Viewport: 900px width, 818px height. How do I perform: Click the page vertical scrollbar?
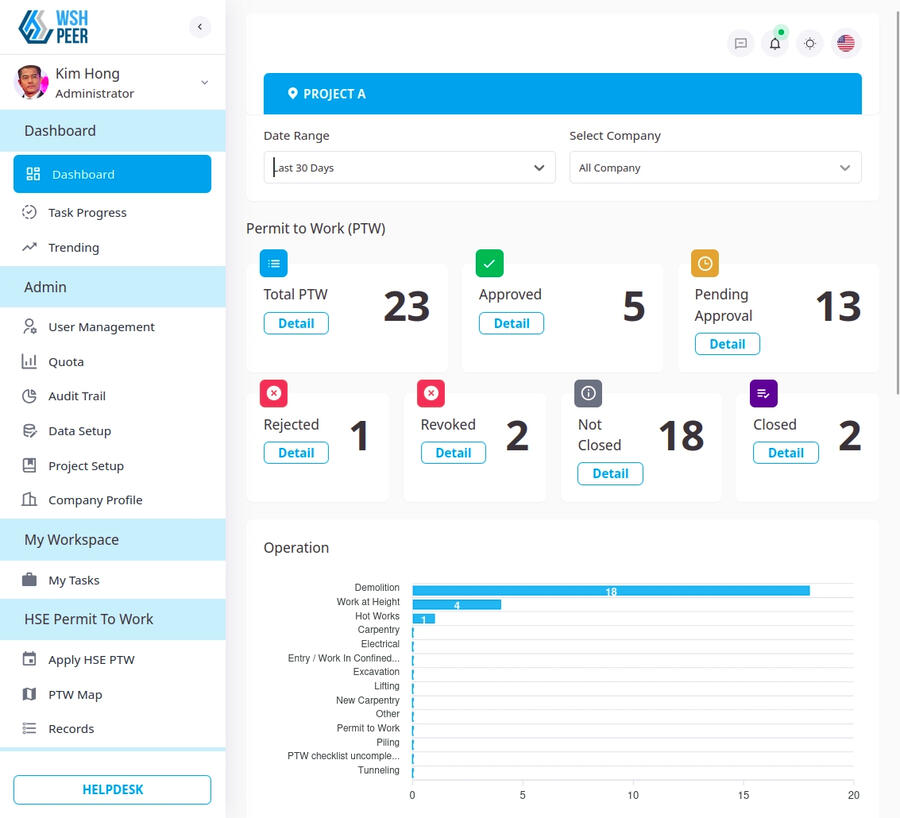pos(896,200)
